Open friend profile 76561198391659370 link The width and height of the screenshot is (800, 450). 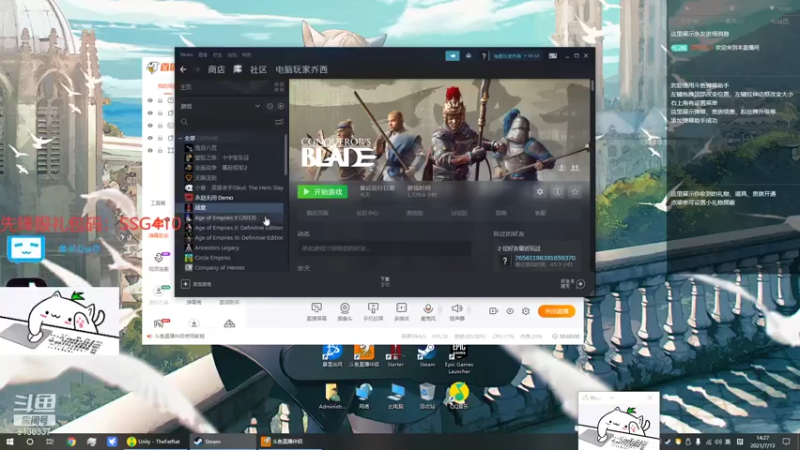point(545,258)
